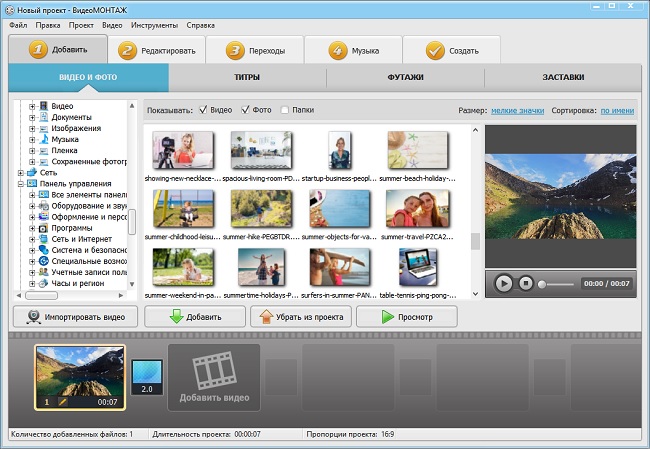Screen dimensions: 650x449
Task: Click the Просмотр button
Action: click(407, 317)
